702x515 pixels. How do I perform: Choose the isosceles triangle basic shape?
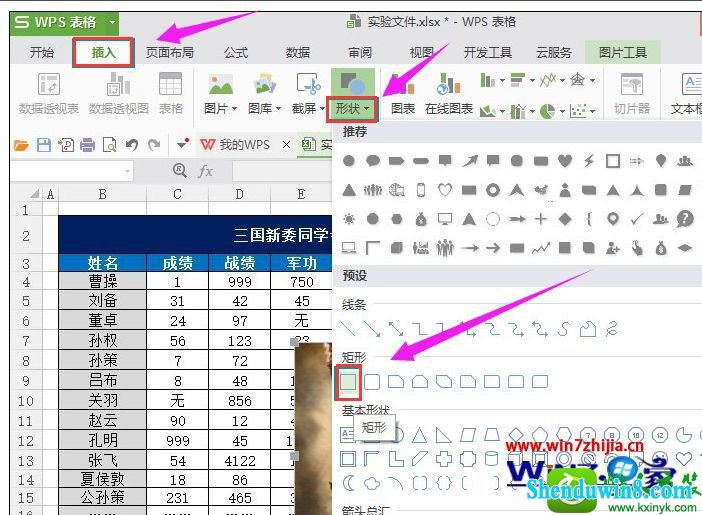pyautogui.click(x=419, y=434)
